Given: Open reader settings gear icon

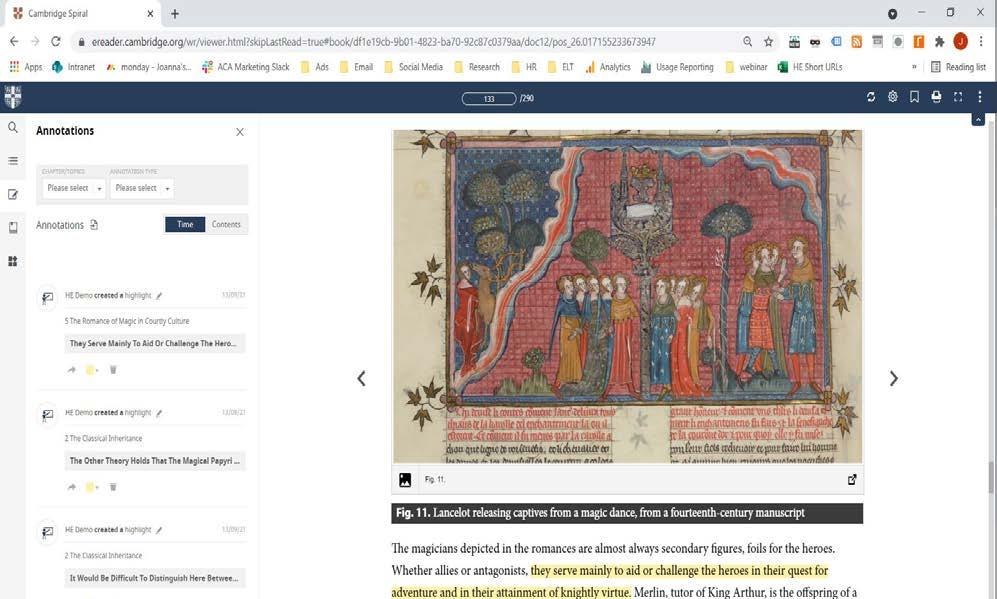Looking at the screenshot, I should click(893, 97).
